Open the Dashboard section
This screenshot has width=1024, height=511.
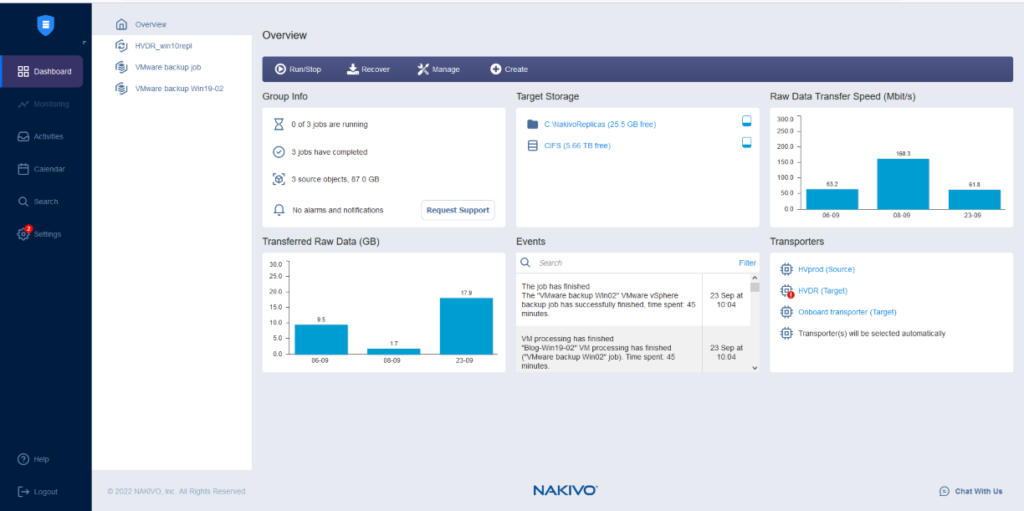[42, 71]
